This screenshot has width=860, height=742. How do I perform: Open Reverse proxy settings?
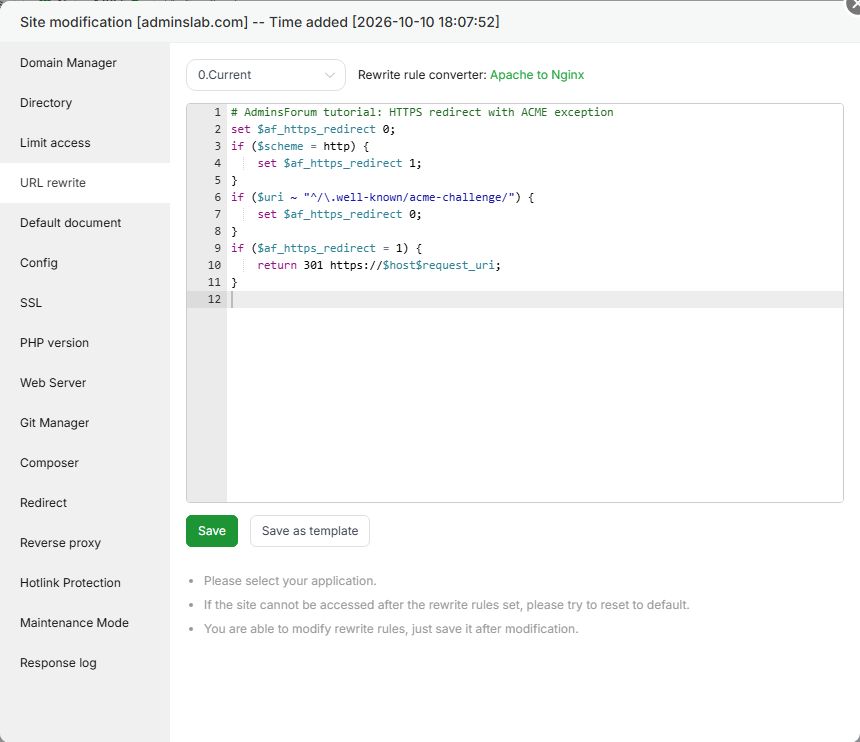60,543
